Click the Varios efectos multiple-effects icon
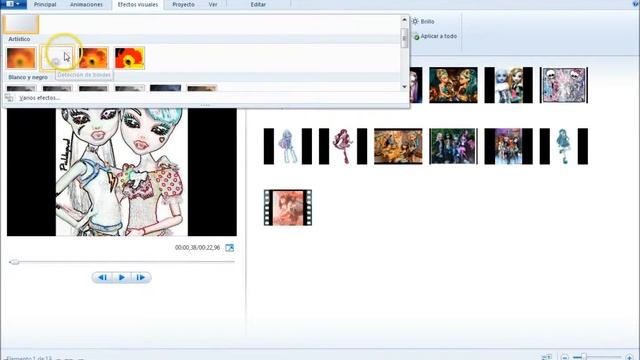This screenshot has width=640, height=360. coord(9,98)
